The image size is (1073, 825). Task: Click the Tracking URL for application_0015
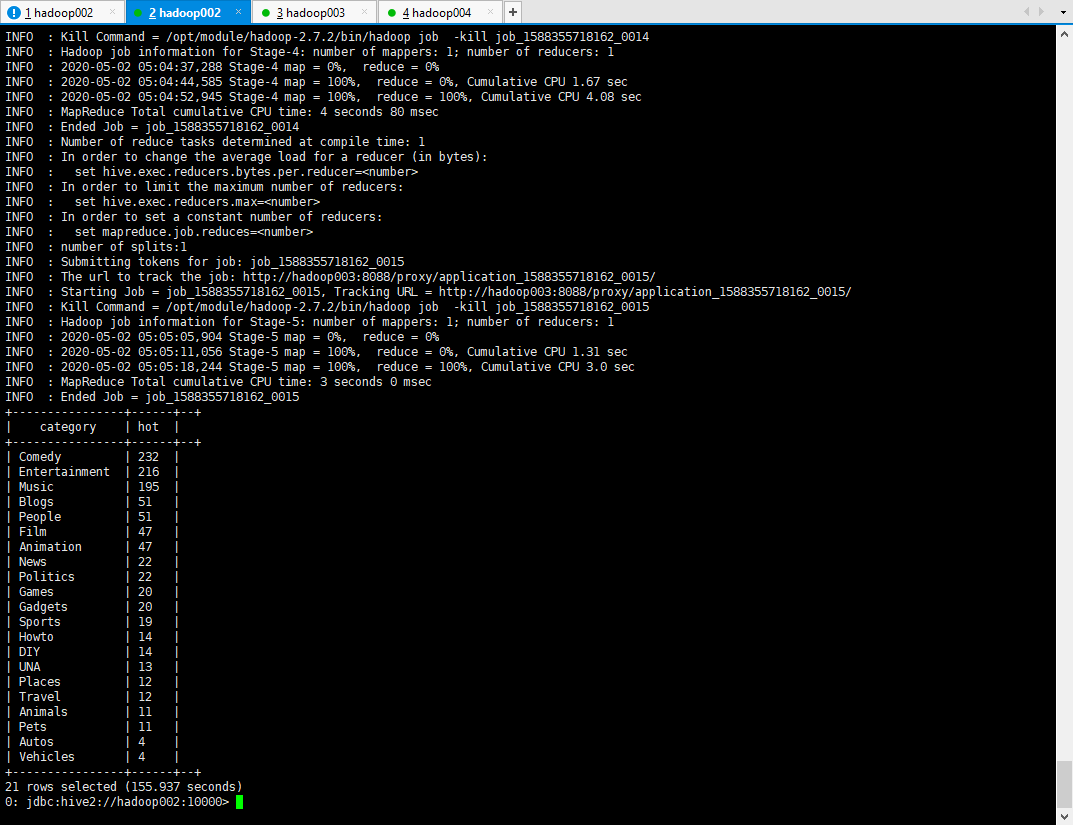(x=645, y=292)
